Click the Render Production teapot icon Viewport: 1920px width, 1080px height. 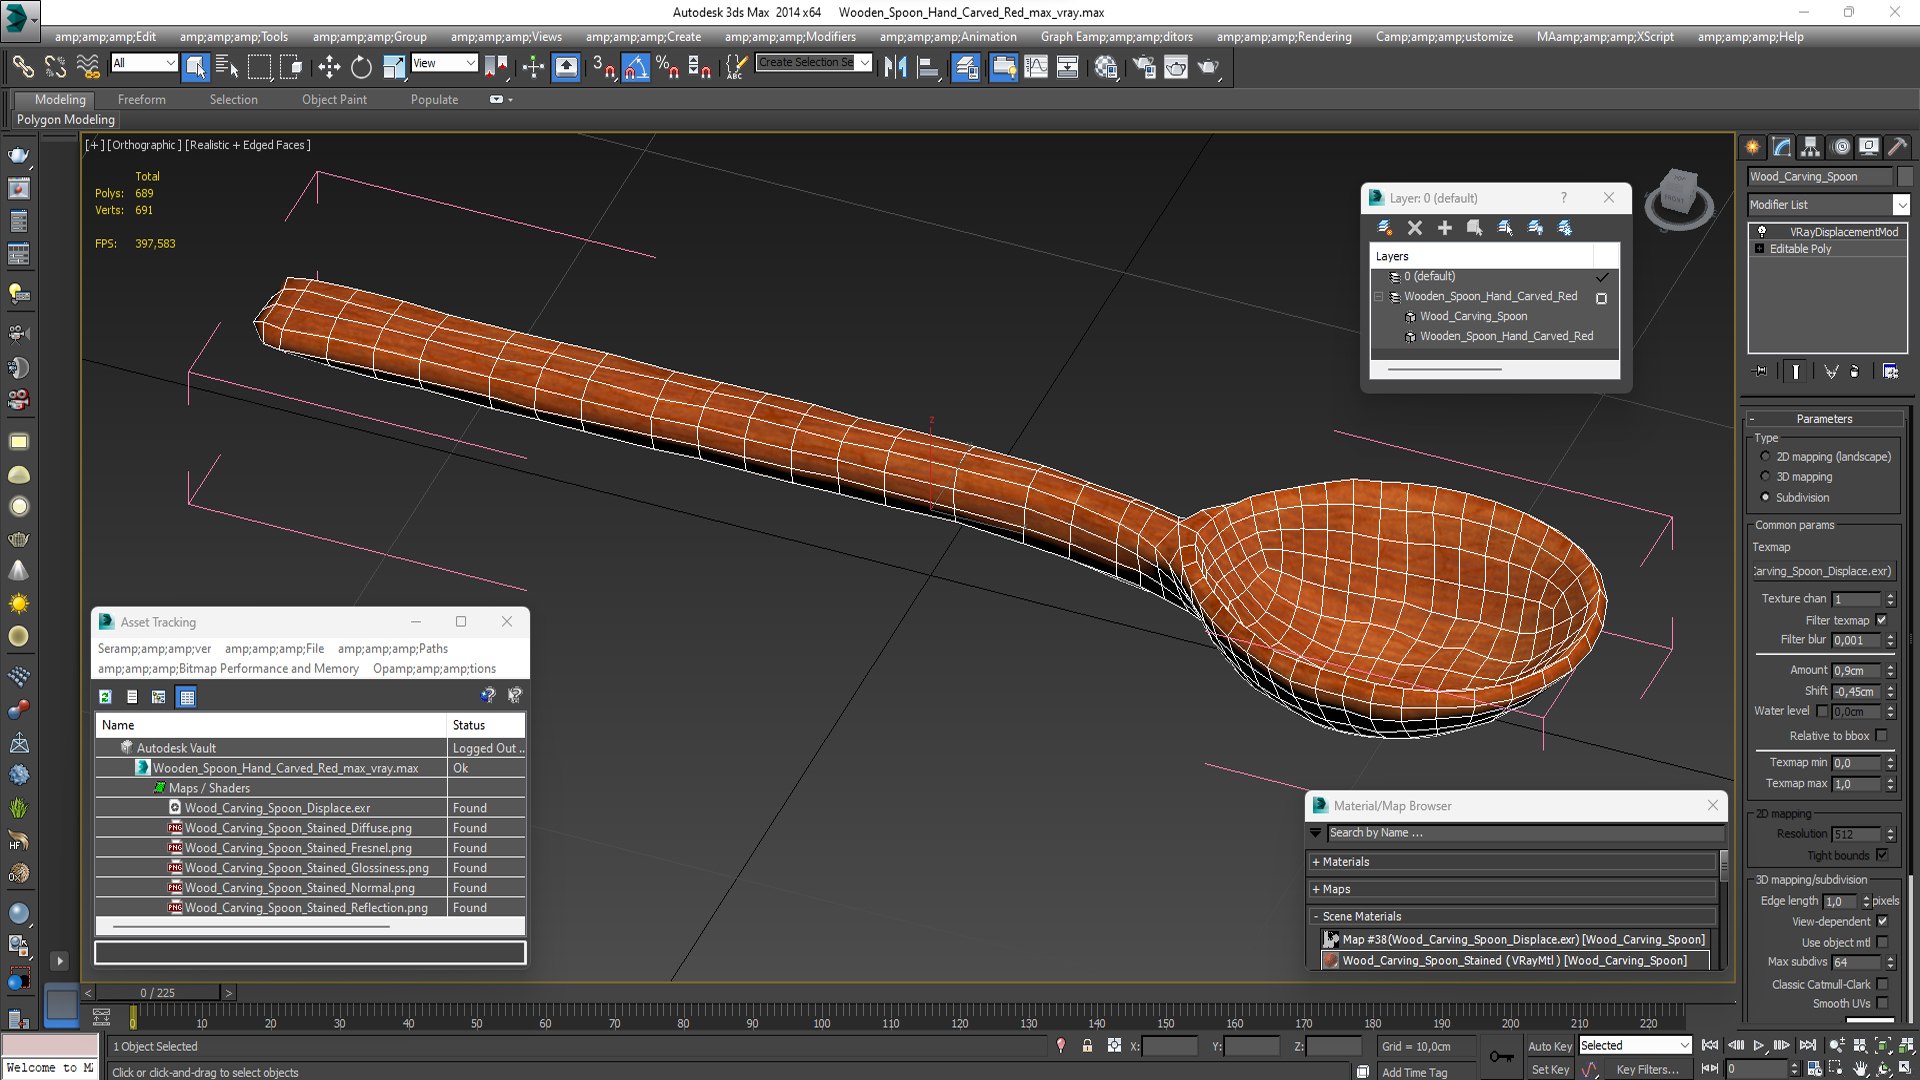tap(1208, 67)
